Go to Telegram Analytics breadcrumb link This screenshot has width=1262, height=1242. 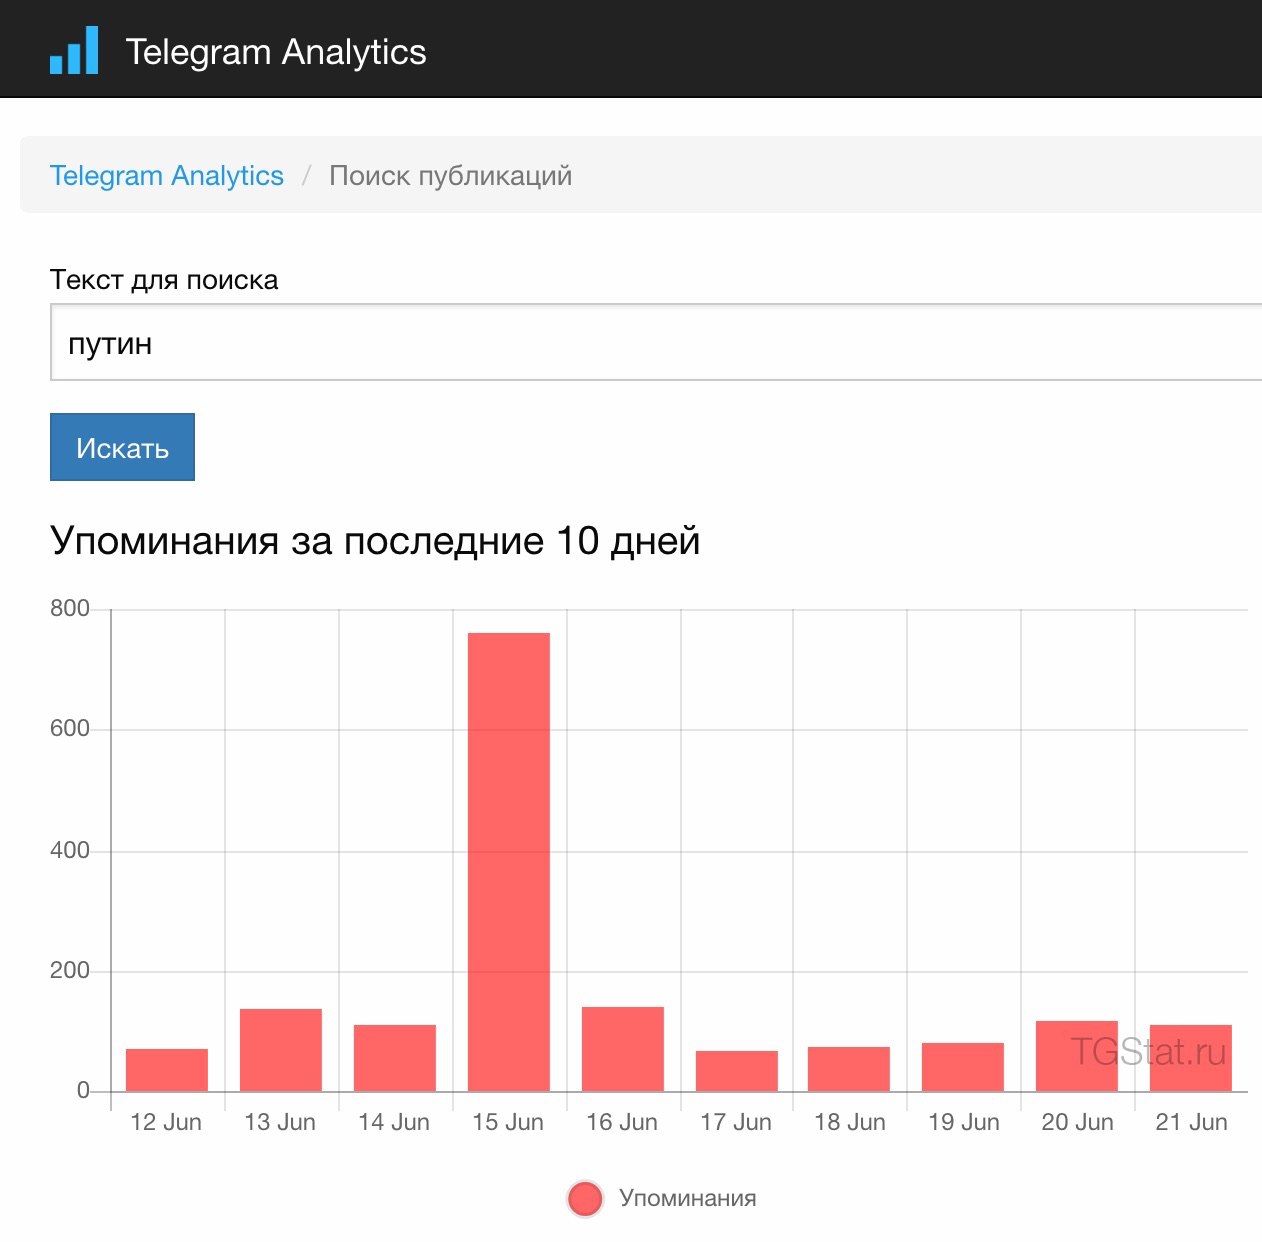click(167, 176)
